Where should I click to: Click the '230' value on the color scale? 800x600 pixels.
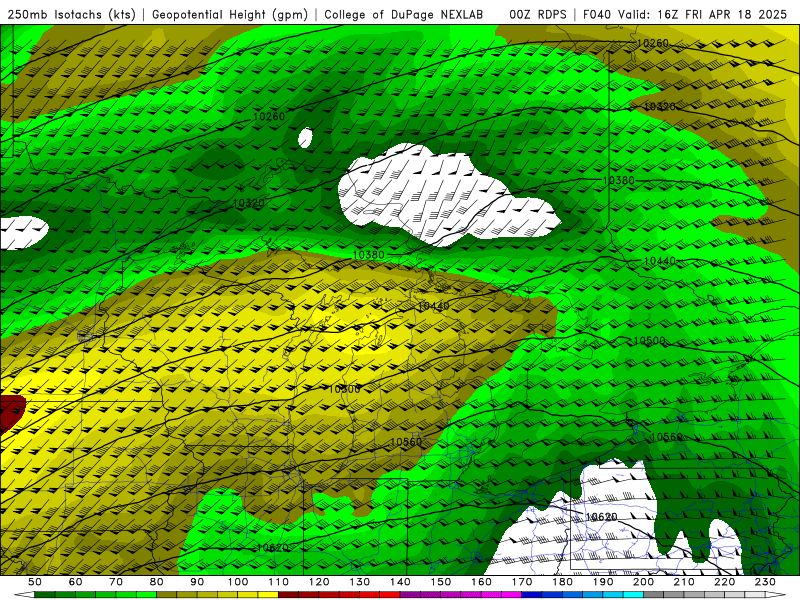click(x=765, y=582)
